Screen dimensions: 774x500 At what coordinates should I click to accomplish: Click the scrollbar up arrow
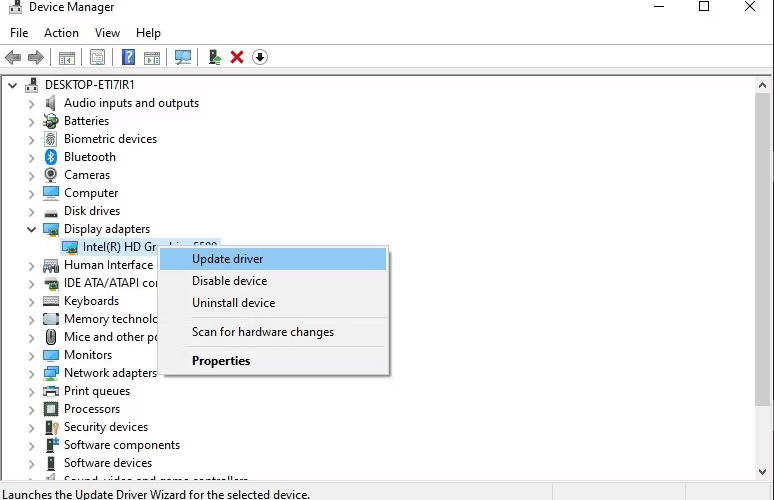click(x=762, y=85)
